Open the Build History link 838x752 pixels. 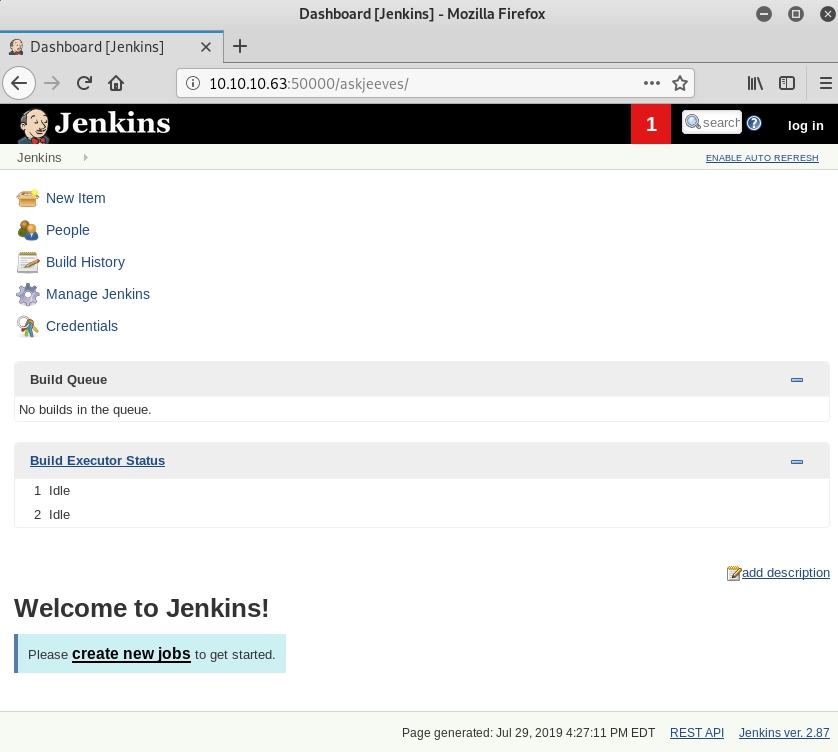tap(86, 262)
